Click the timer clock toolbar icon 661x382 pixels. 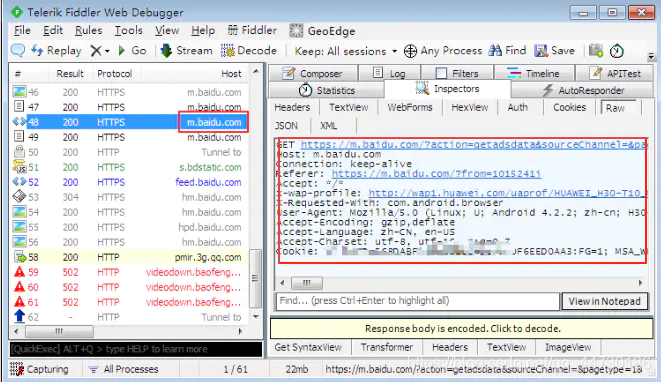click(616, 51)
